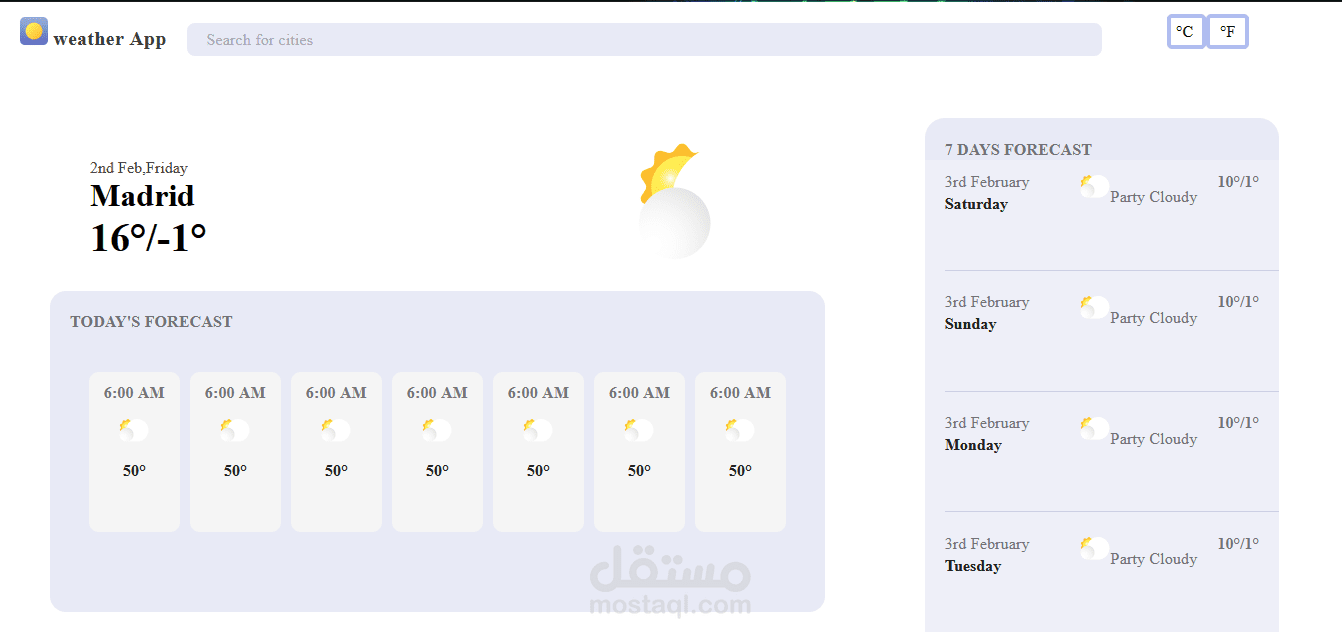This screenshot has width=1342, height=632.
Task: Click the weather icon in the fourth 6:00 AM card
Action: [x=437, y=429]
